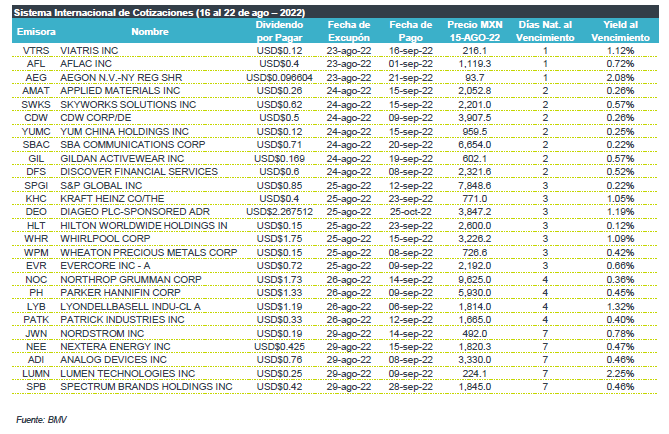Select ANALOG DEVICES INC name
669x434 pixels.
[x=113, y=360]
